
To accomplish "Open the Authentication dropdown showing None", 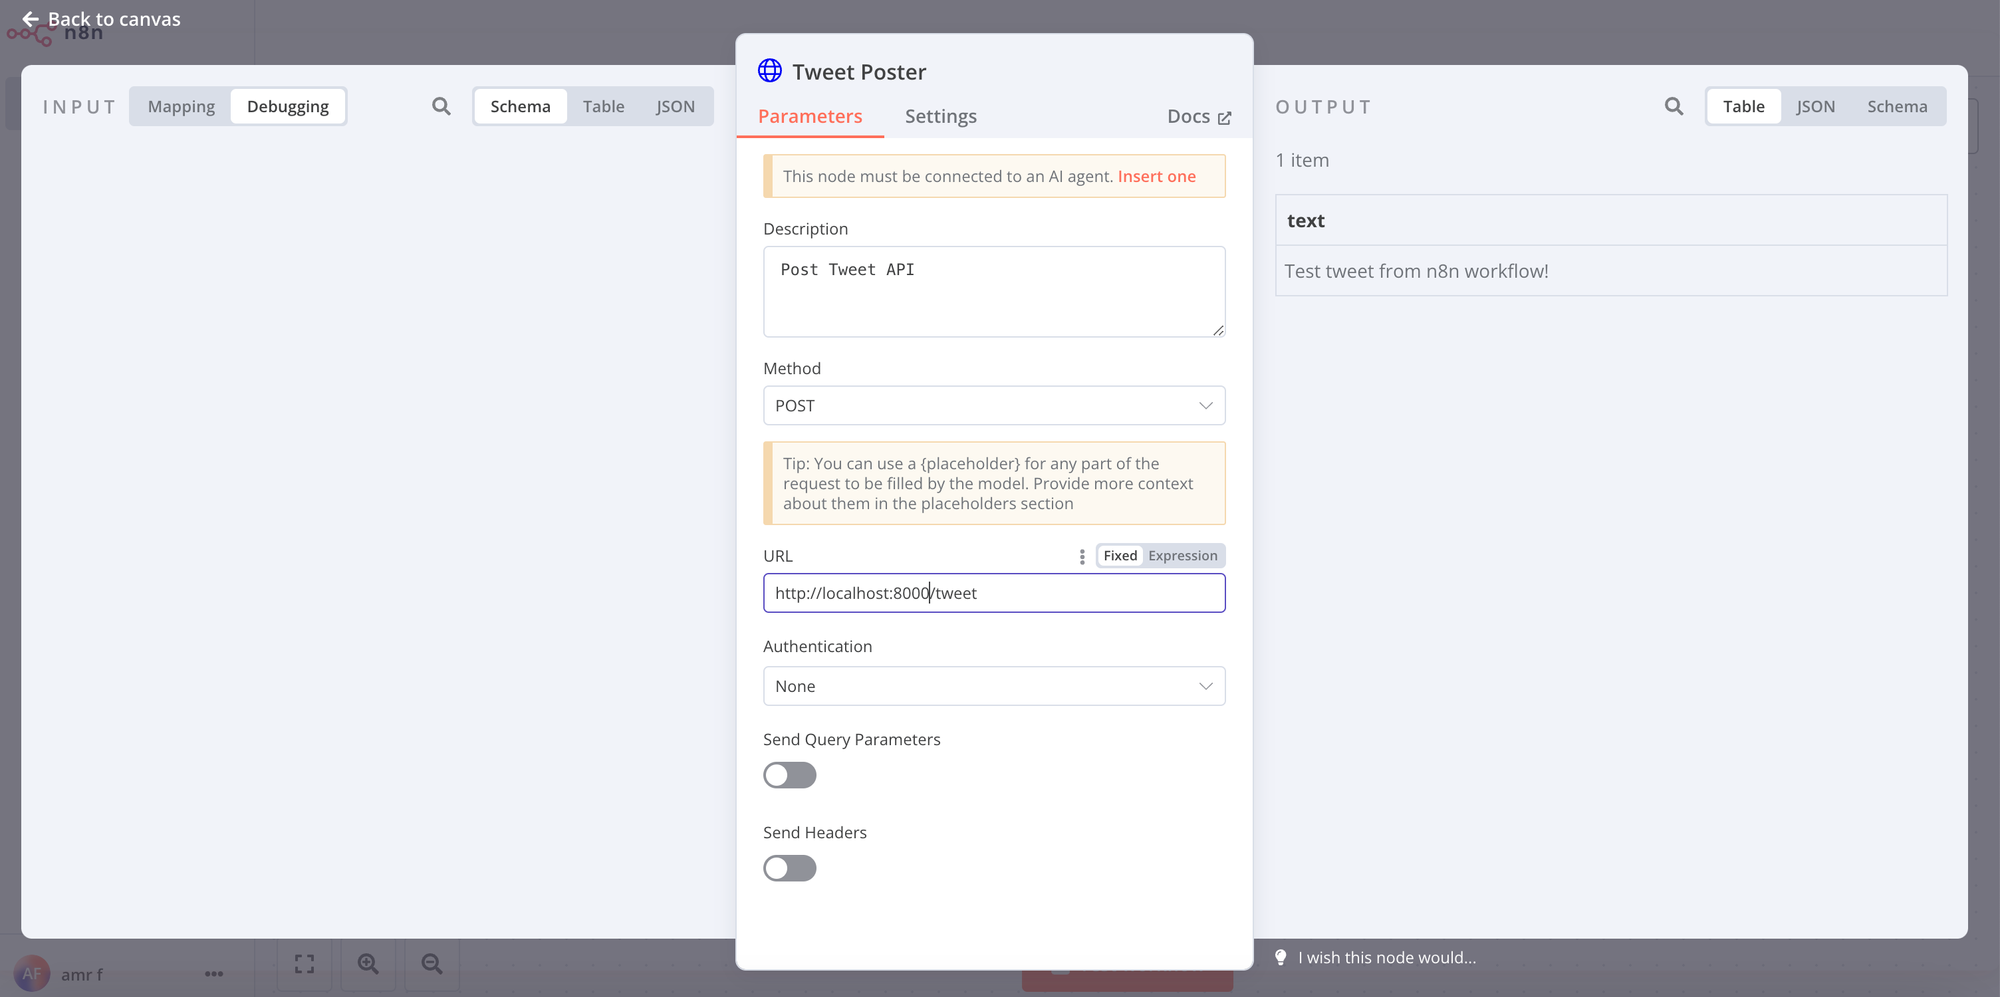I will (994, 686).
